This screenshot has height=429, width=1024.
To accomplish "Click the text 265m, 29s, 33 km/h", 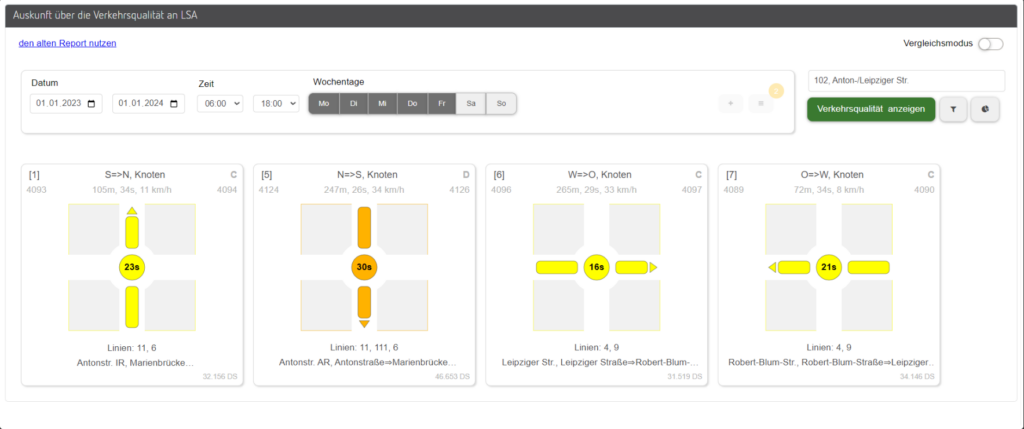I will 597,190.
